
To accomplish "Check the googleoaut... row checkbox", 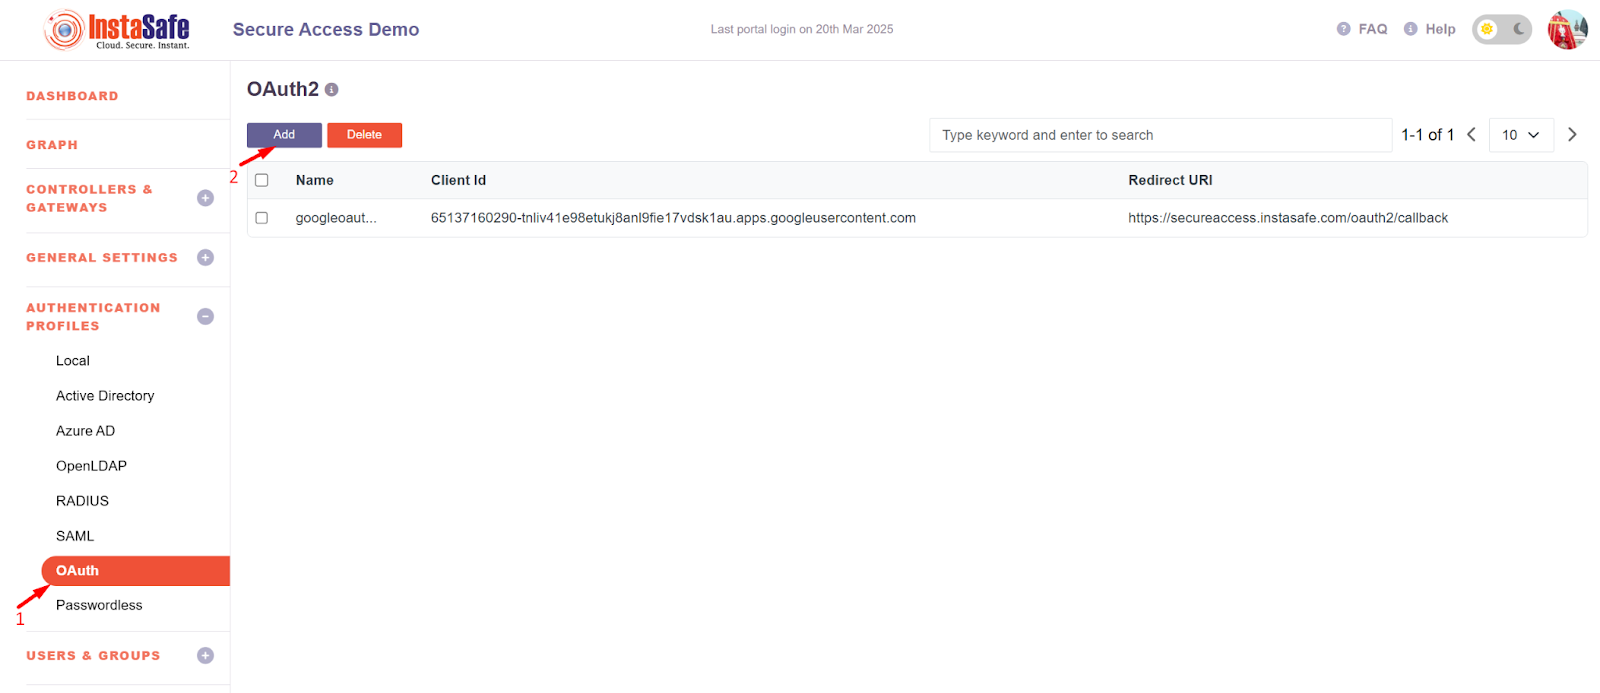I will 262,218.
